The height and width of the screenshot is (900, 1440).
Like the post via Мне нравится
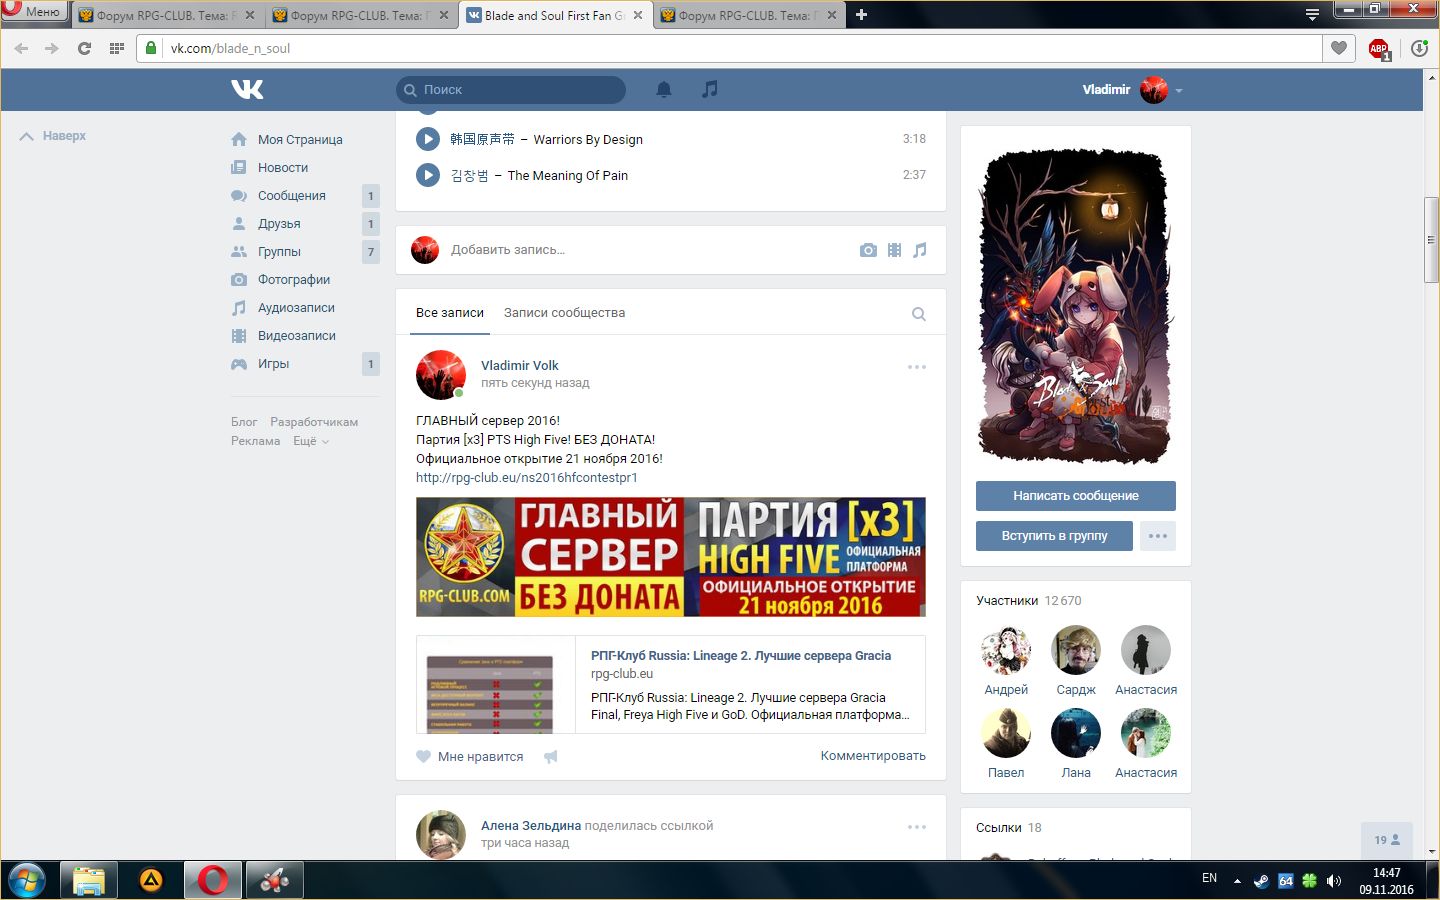click(x=470, y=757)
